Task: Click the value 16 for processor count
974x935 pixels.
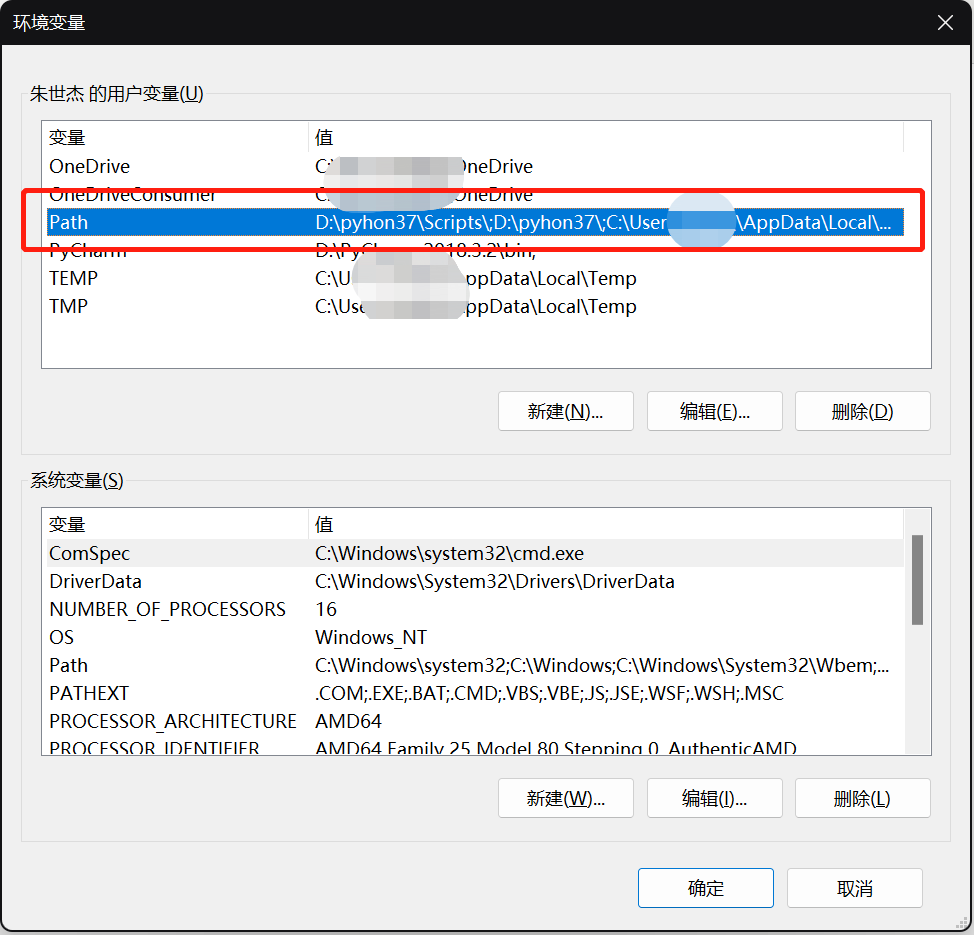Action: click(x=325, y=609)
